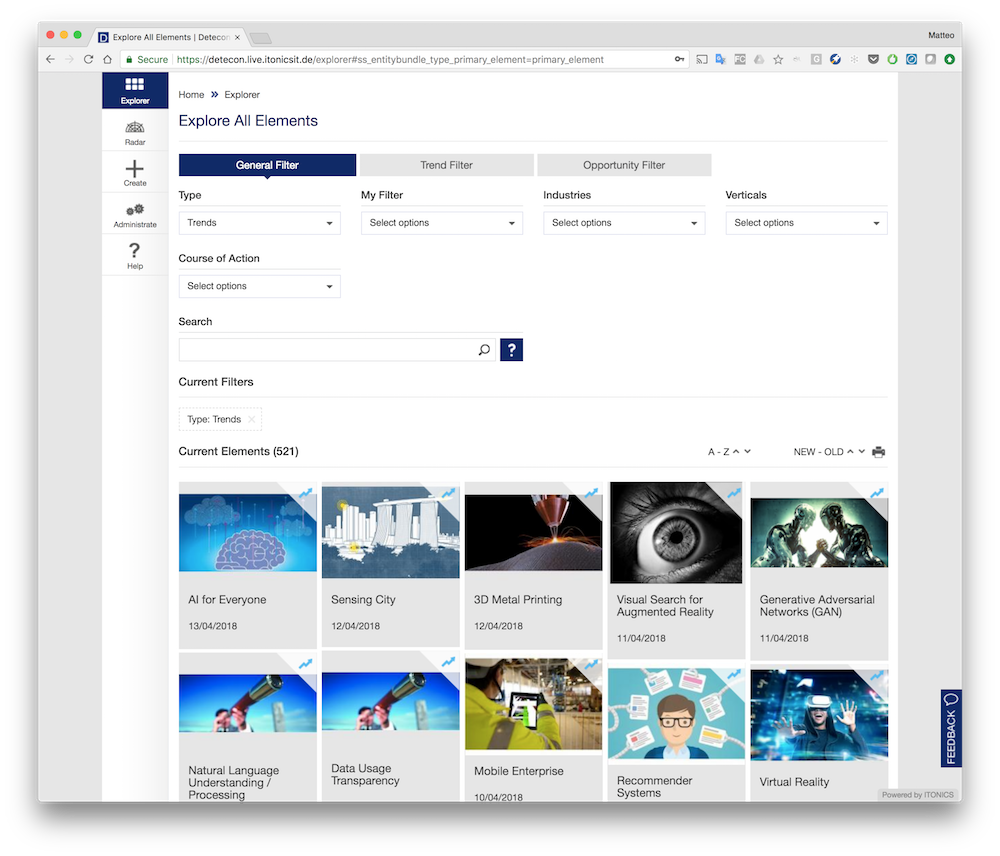Open the Recommender Systems thumbnail
This screenshot has width=1000, height=856.
click(x=677, y=713)
